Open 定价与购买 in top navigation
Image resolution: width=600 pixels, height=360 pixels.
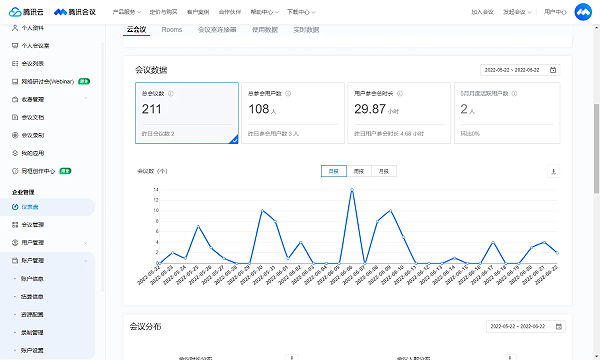coord(163,12)
